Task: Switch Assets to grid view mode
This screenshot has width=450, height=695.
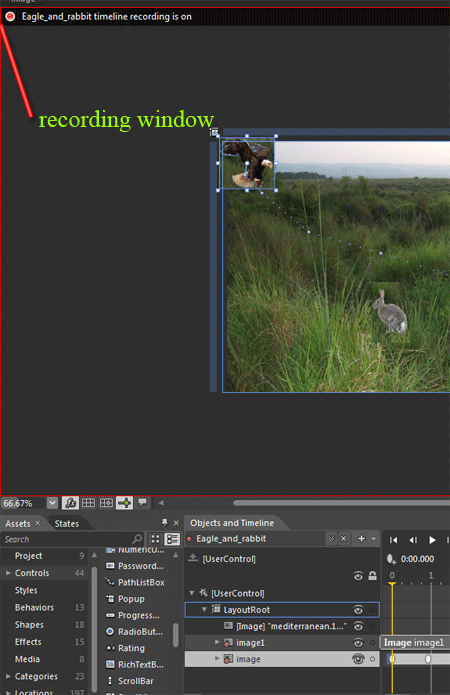Action: pyautogui.click(x=155, y=539)
